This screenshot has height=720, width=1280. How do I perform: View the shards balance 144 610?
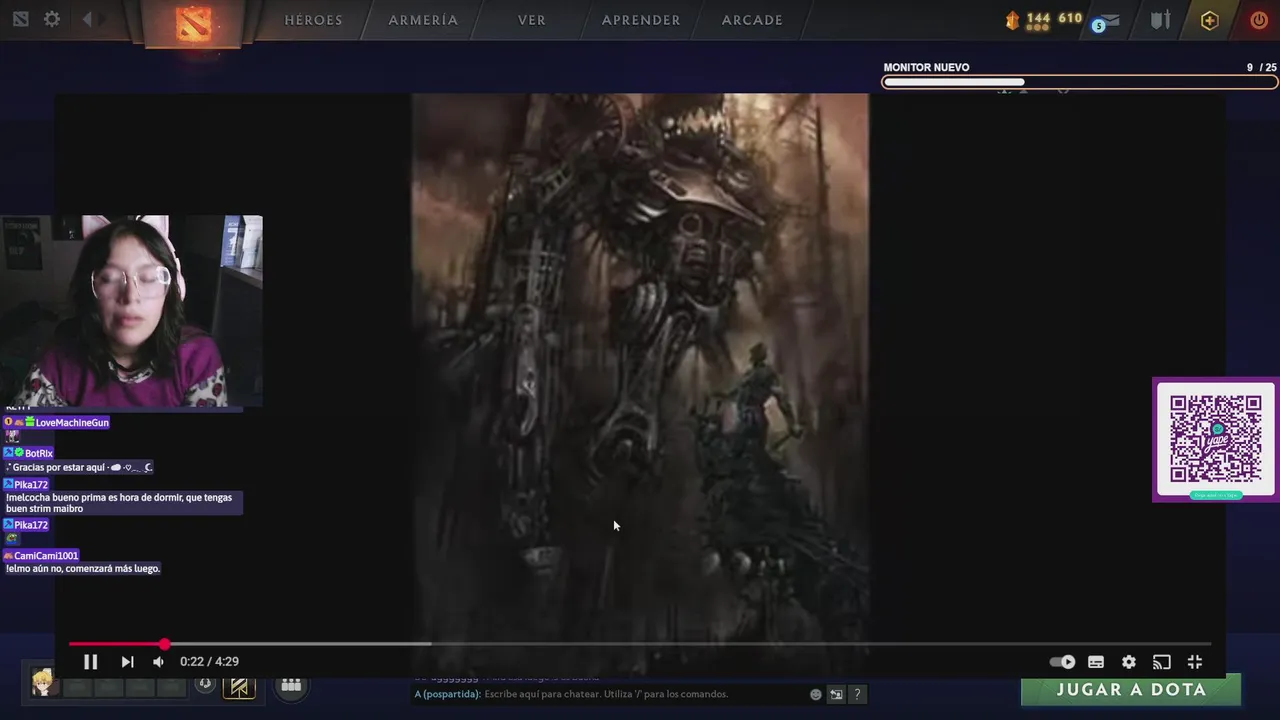[1044, 19]
